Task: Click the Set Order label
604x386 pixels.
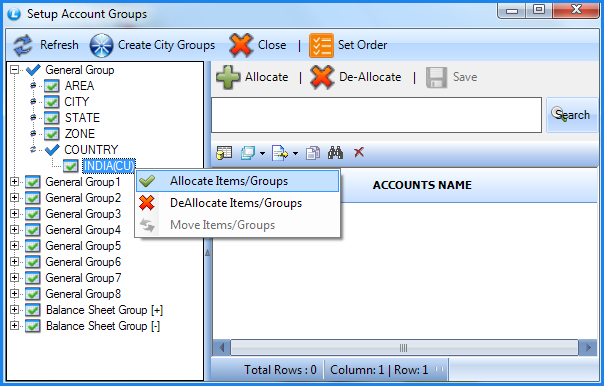Action: (x=362, y=45)
